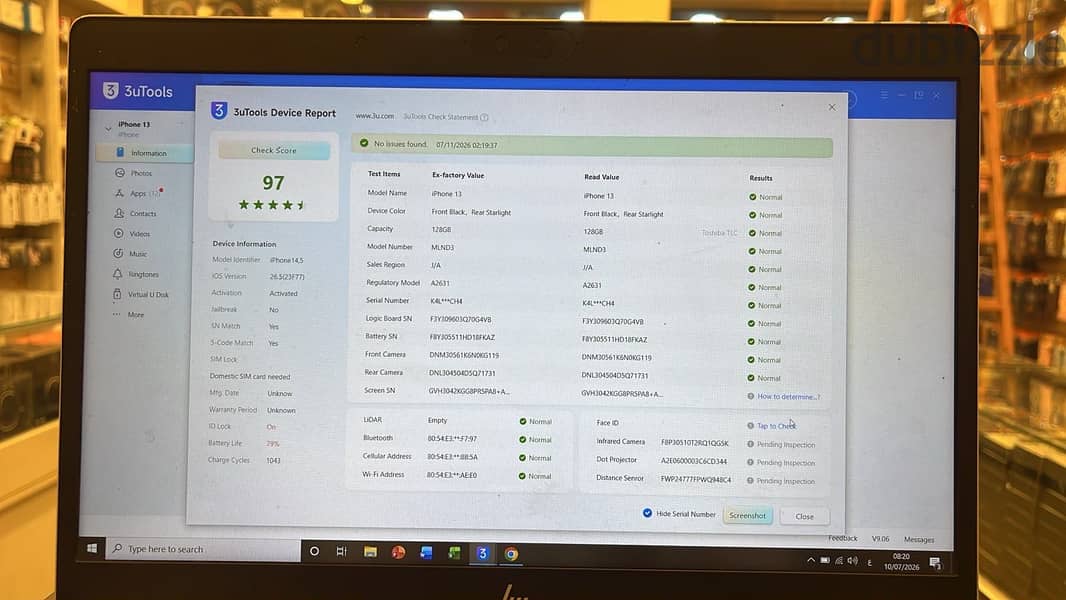The width and height of the screenshot is (1066, 600).
Task: Click the Battery SN Normal result icon
Action: 751,342
